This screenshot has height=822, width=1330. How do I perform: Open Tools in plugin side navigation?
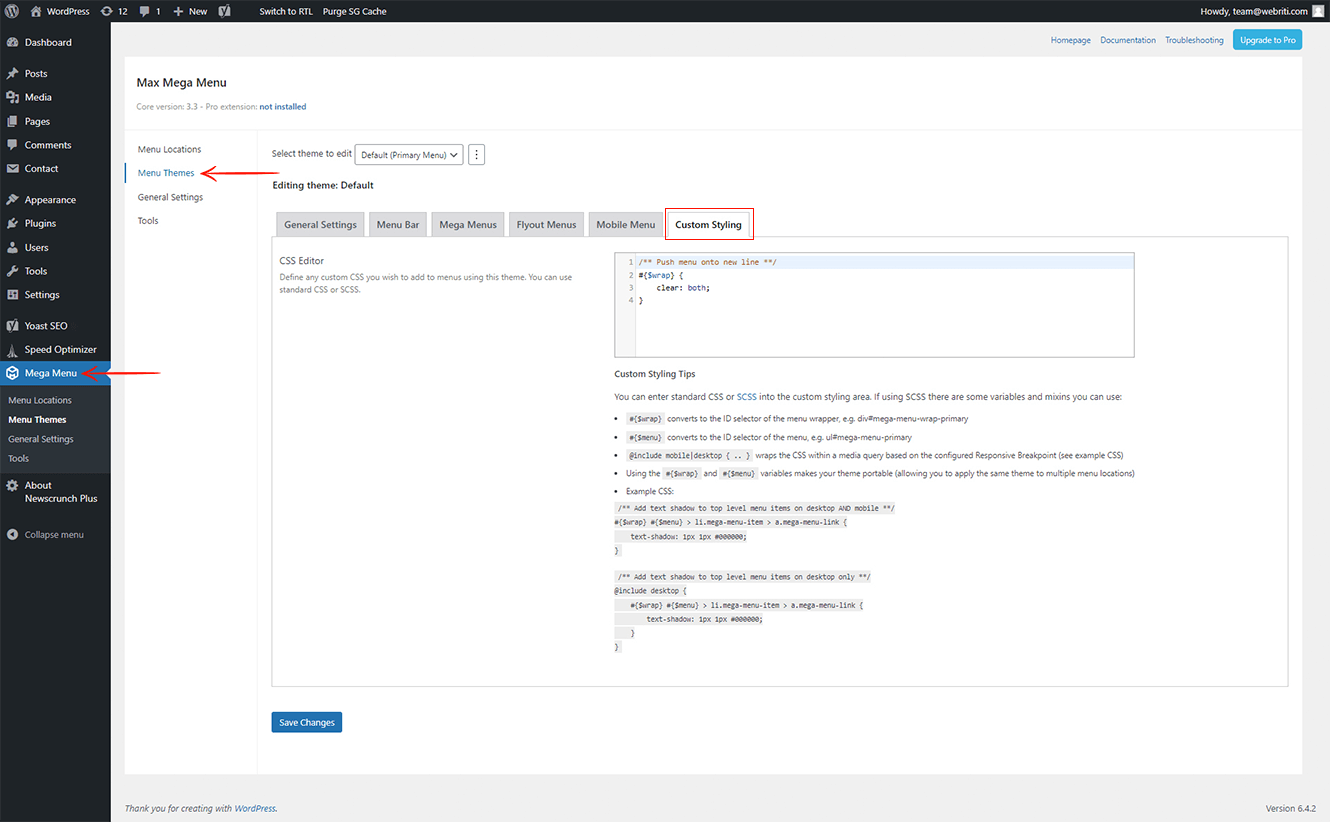point(148,221)
